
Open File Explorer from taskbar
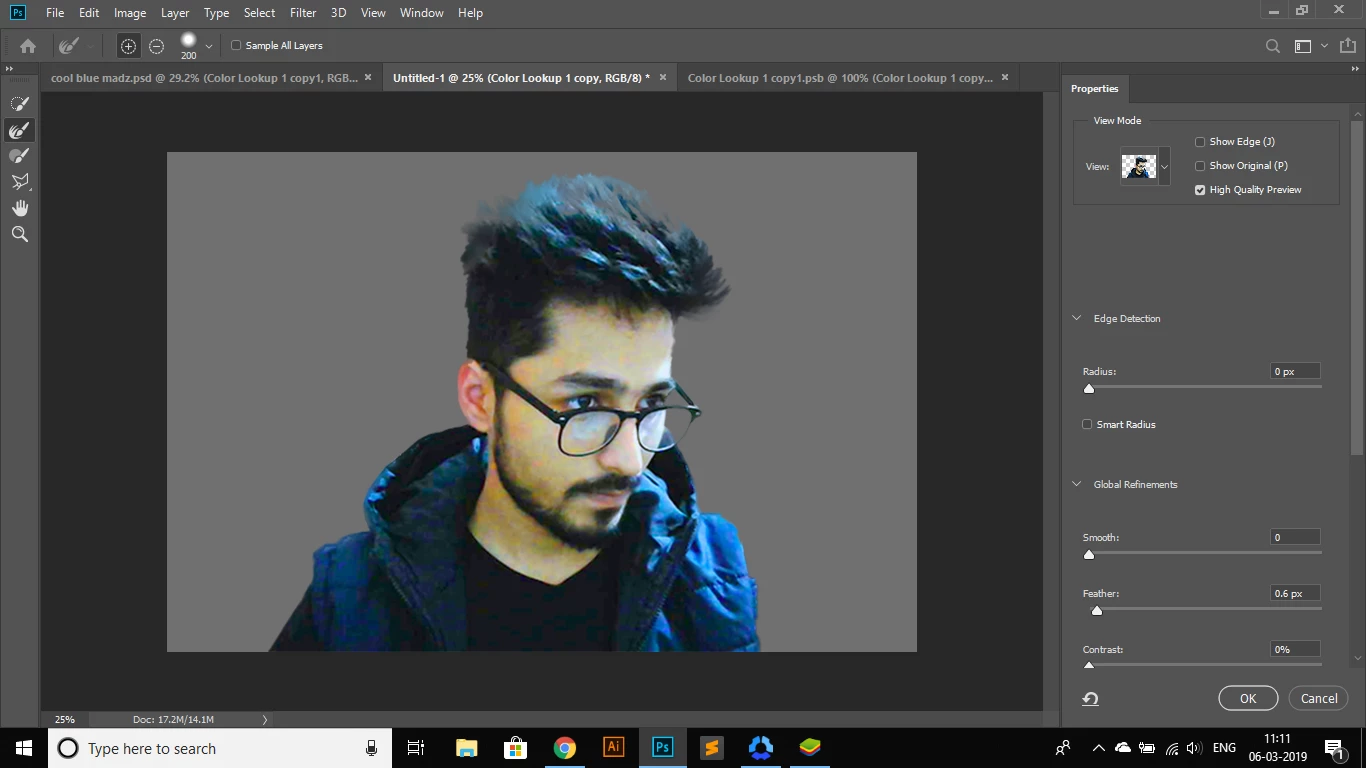tap(467, 748)
